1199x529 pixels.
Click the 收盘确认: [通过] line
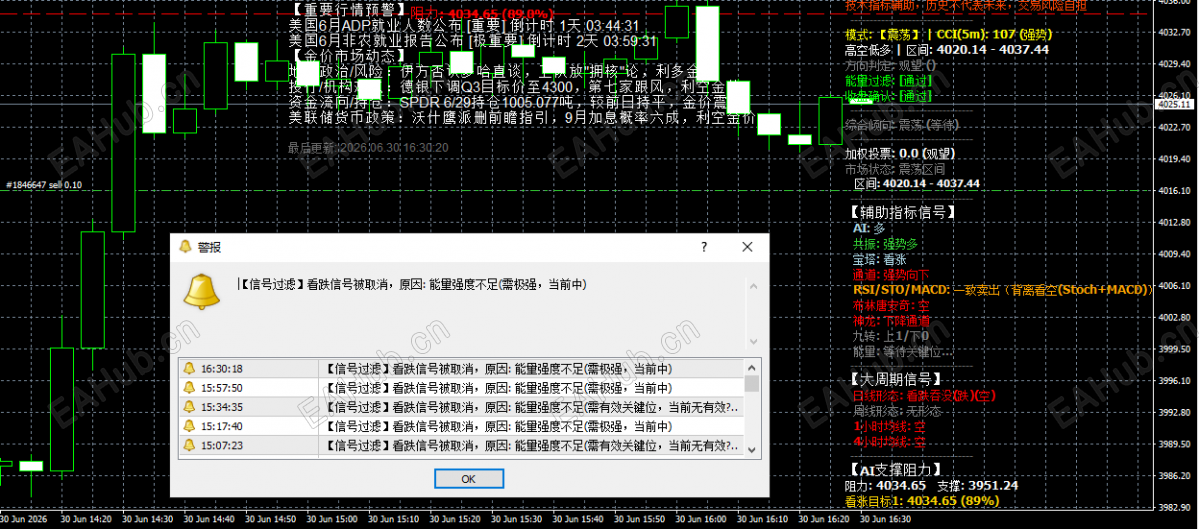click(888, 96)
